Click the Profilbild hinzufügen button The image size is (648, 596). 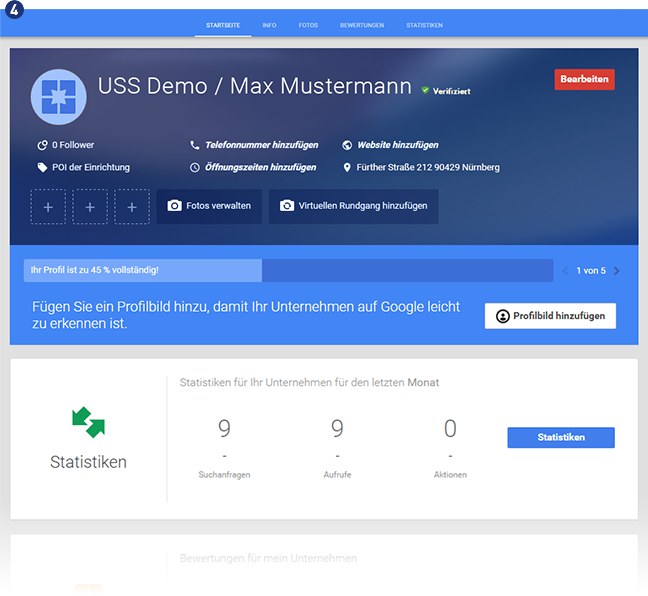550,316
